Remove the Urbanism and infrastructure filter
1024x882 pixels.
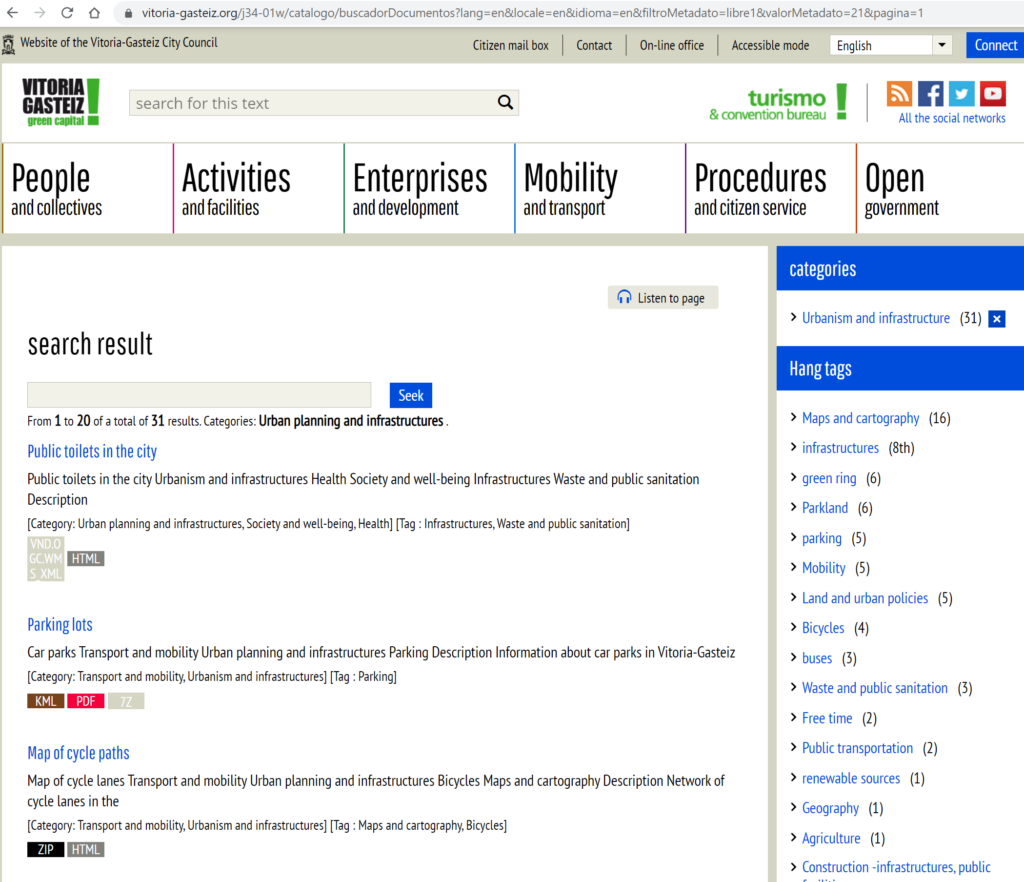pos(996,319)
